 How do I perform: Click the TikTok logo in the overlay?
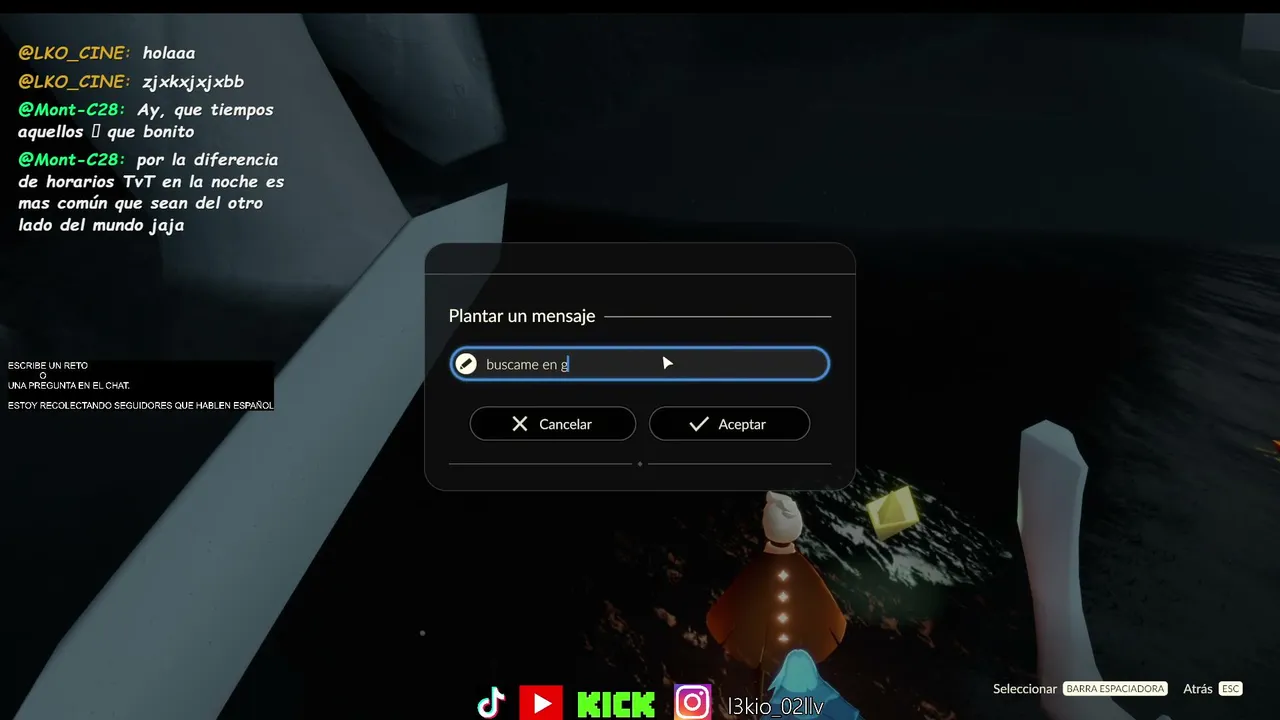(491, 703)
